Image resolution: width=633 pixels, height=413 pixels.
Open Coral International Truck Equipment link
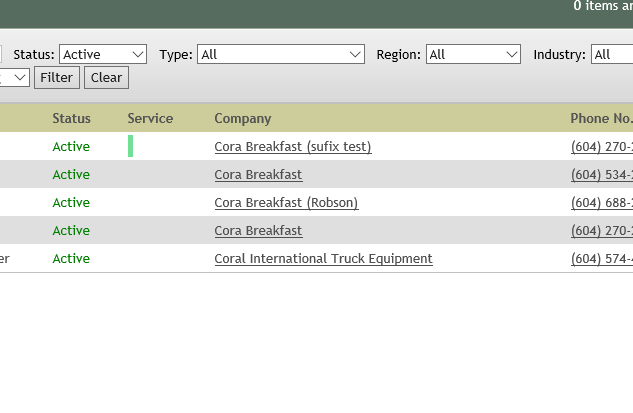click(323, 258)
